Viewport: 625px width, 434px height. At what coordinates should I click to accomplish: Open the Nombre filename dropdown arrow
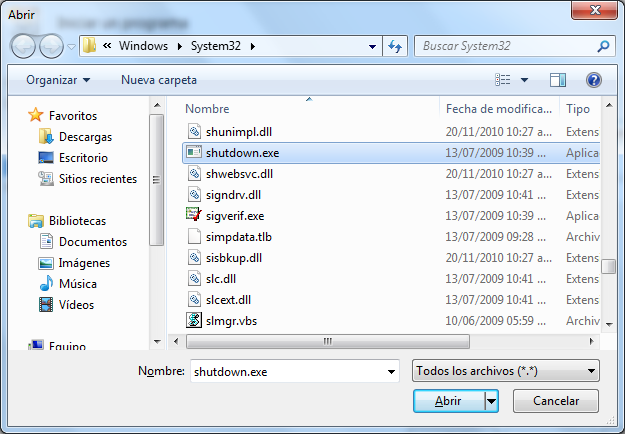coord(391,371)
